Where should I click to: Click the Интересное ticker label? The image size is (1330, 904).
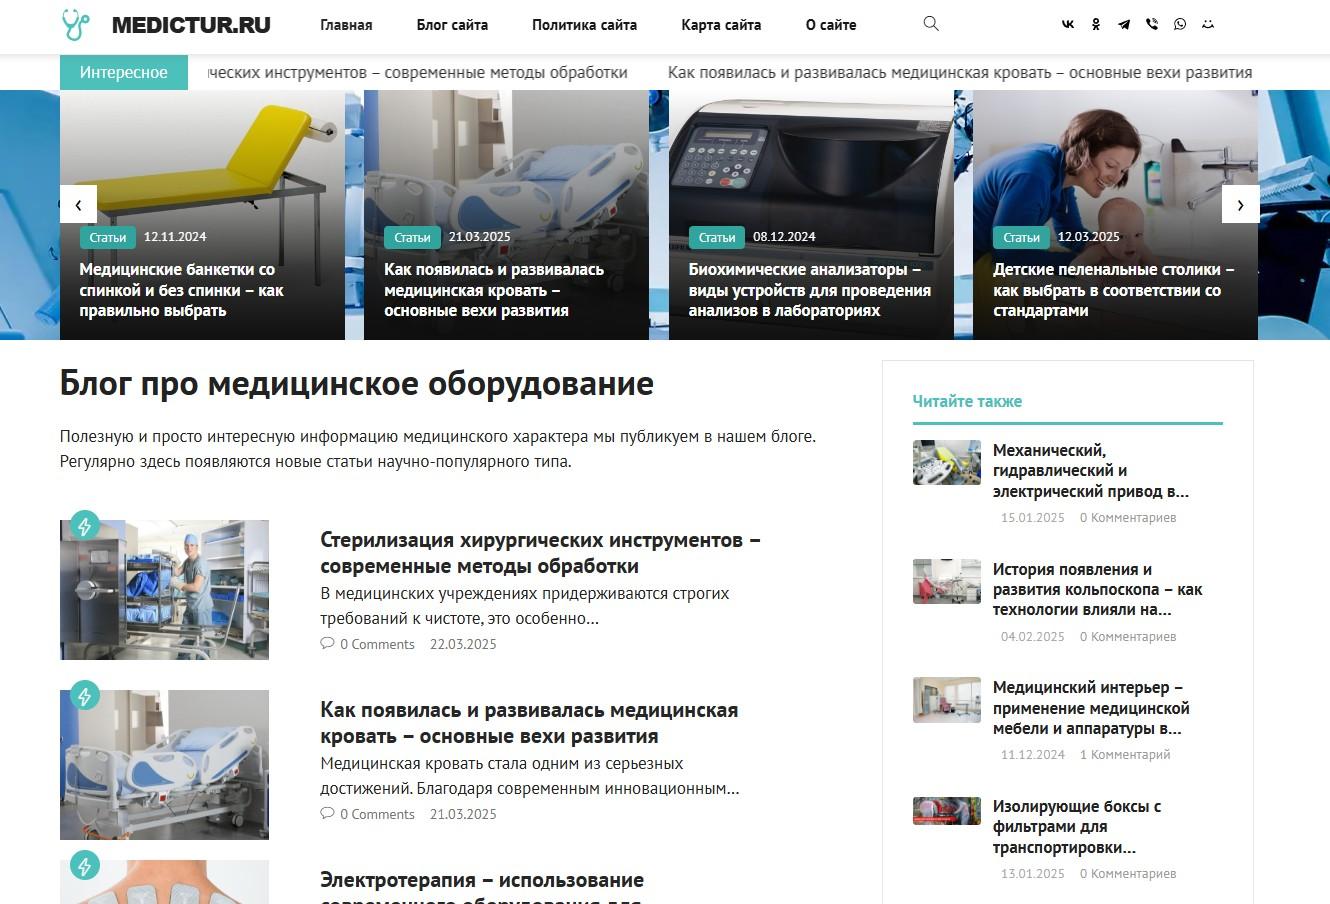click(x=124, y=73)
